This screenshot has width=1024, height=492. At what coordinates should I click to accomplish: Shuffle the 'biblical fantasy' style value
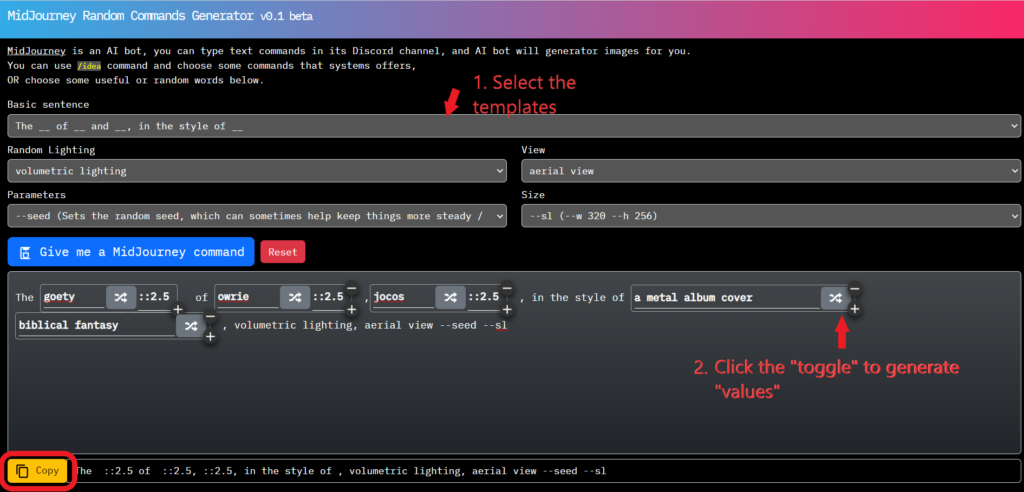191,325
